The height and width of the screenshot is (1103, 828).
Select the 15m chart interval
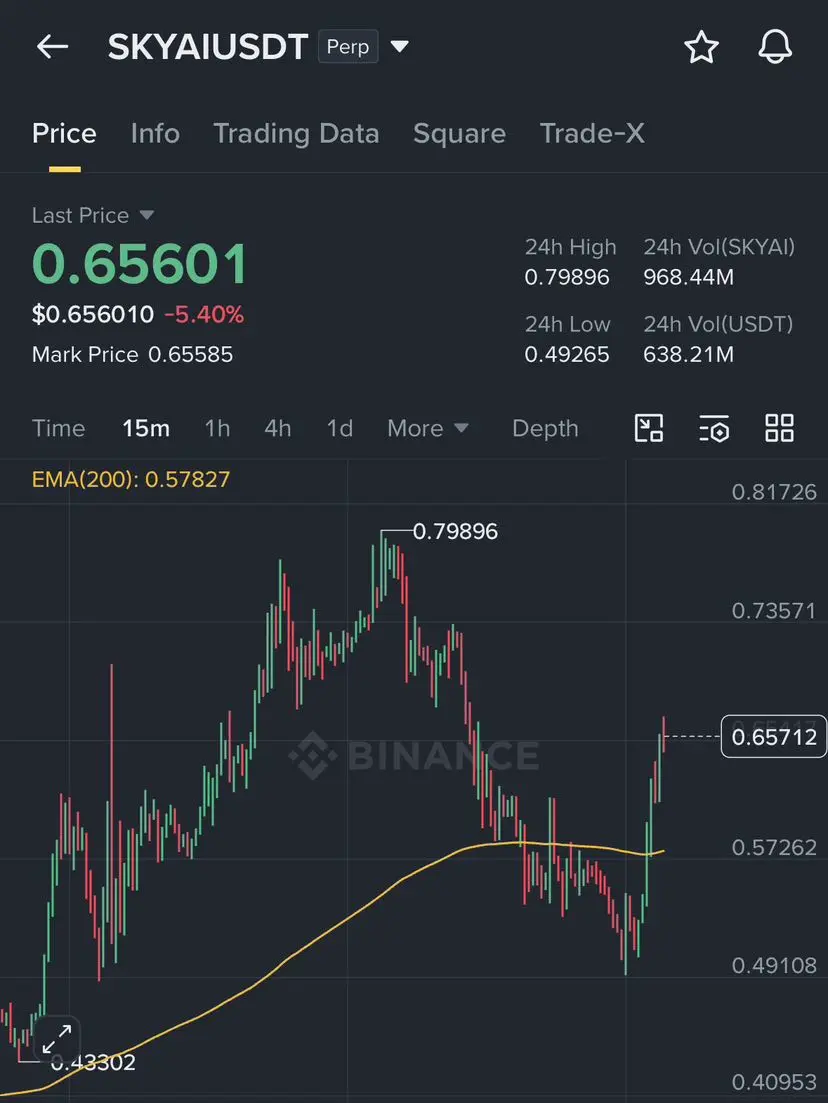point(146,428)
